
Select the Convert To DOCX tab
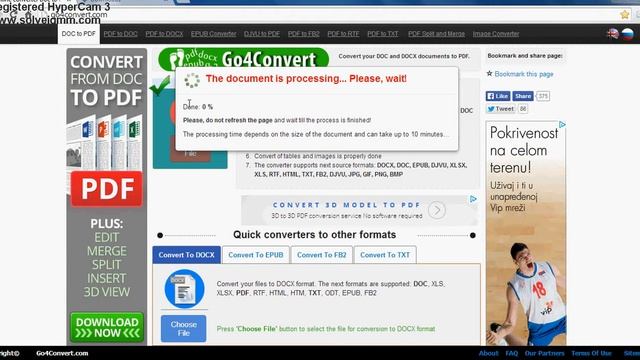(187, 255)
